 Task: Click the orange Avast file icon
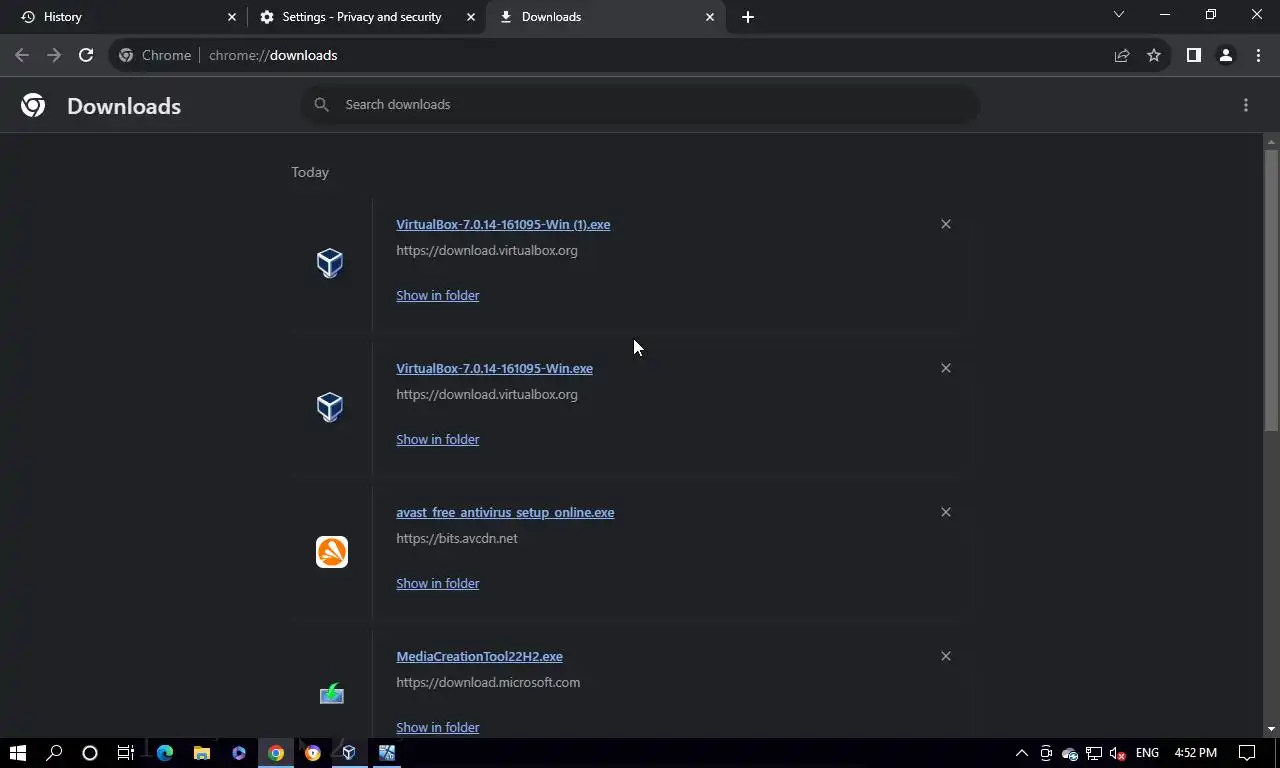(x=332, y=552)
